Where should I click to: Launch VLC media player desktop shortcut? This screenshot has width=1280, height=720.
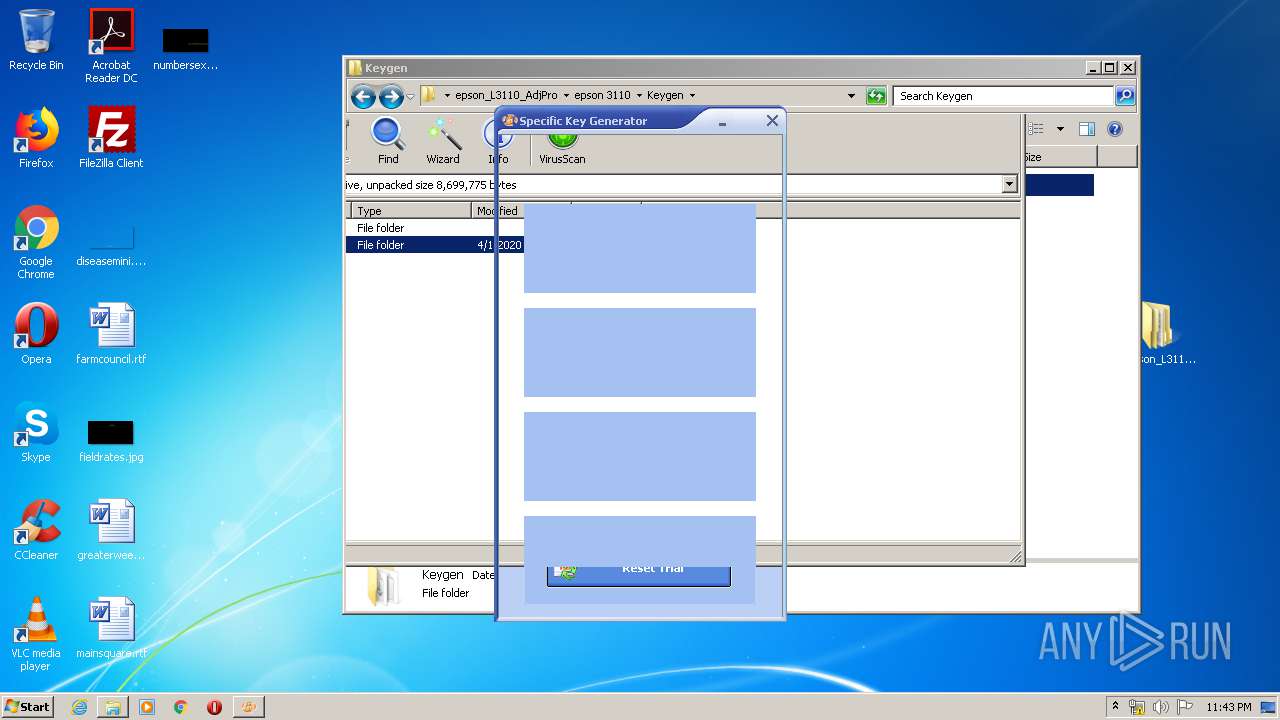point(36,634)
